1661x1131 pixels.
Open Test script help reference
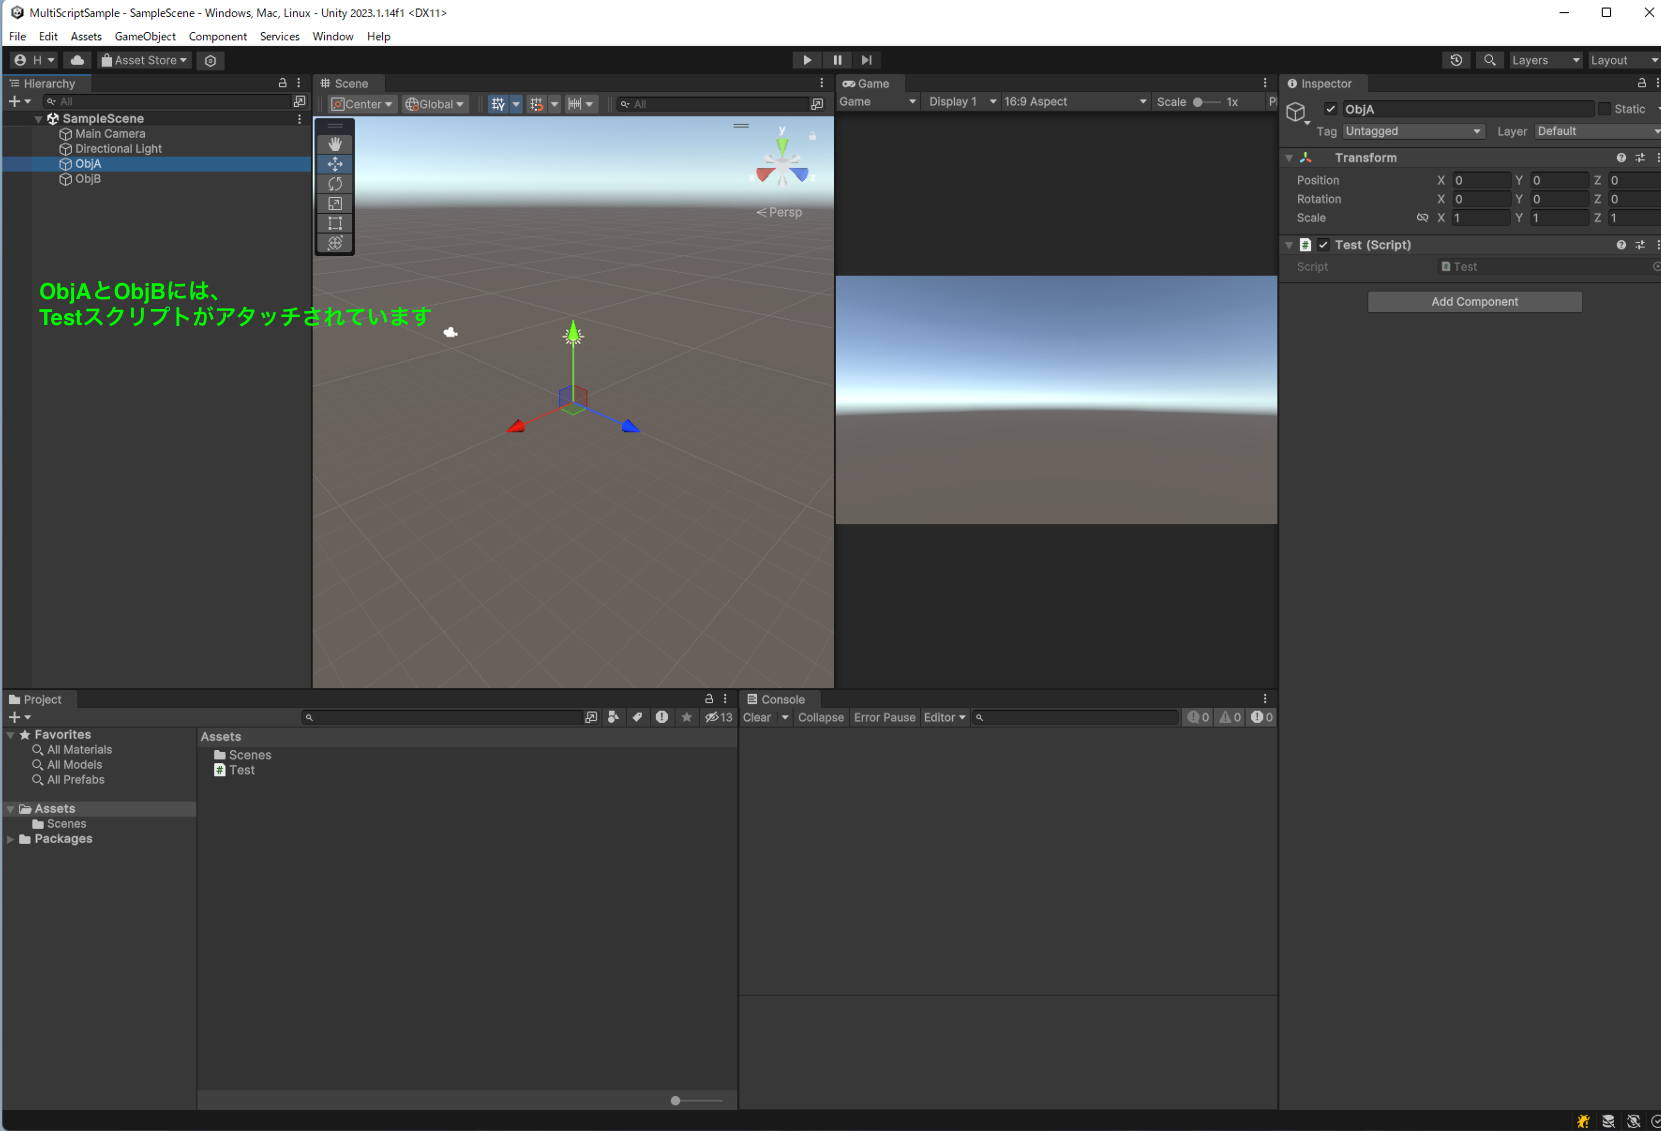pyautogui.click(x=1621, y=245)
